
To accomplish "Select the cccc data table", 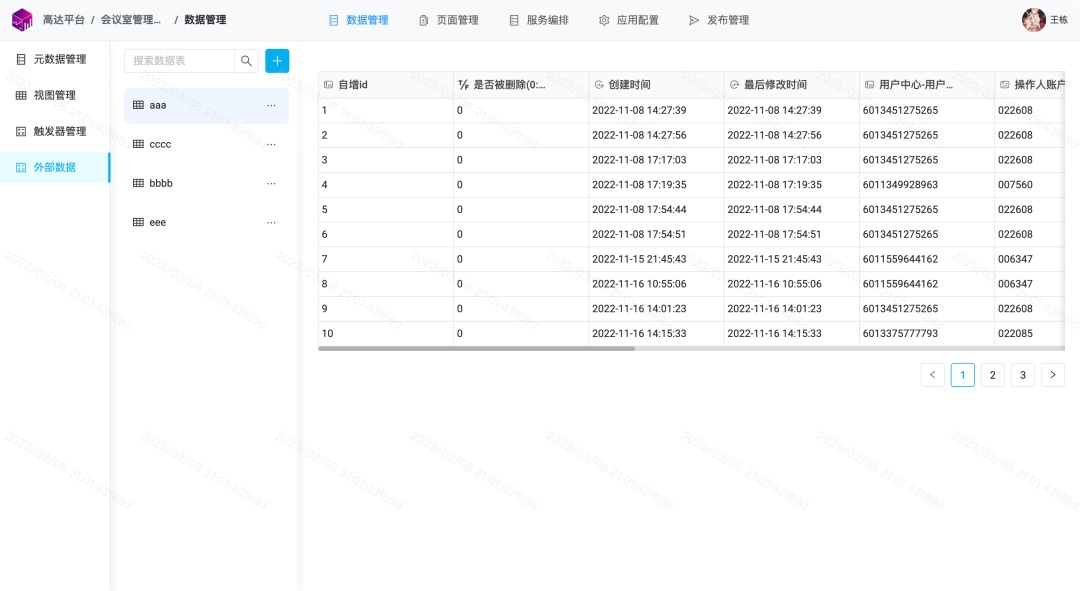I will pos(207,145).
